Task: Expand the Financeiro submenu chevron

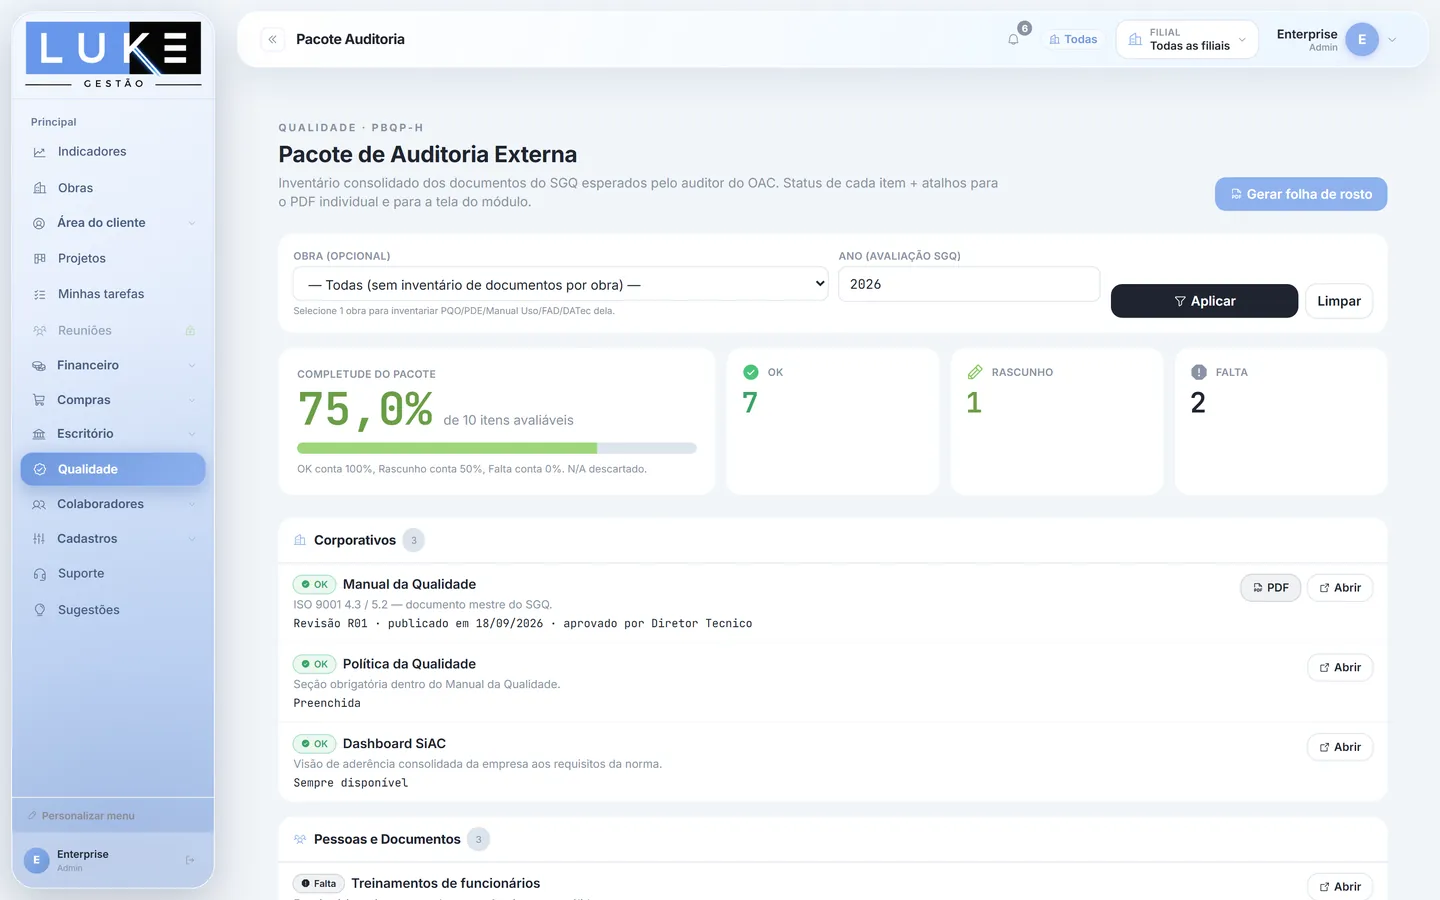Action: click(192, 366)
